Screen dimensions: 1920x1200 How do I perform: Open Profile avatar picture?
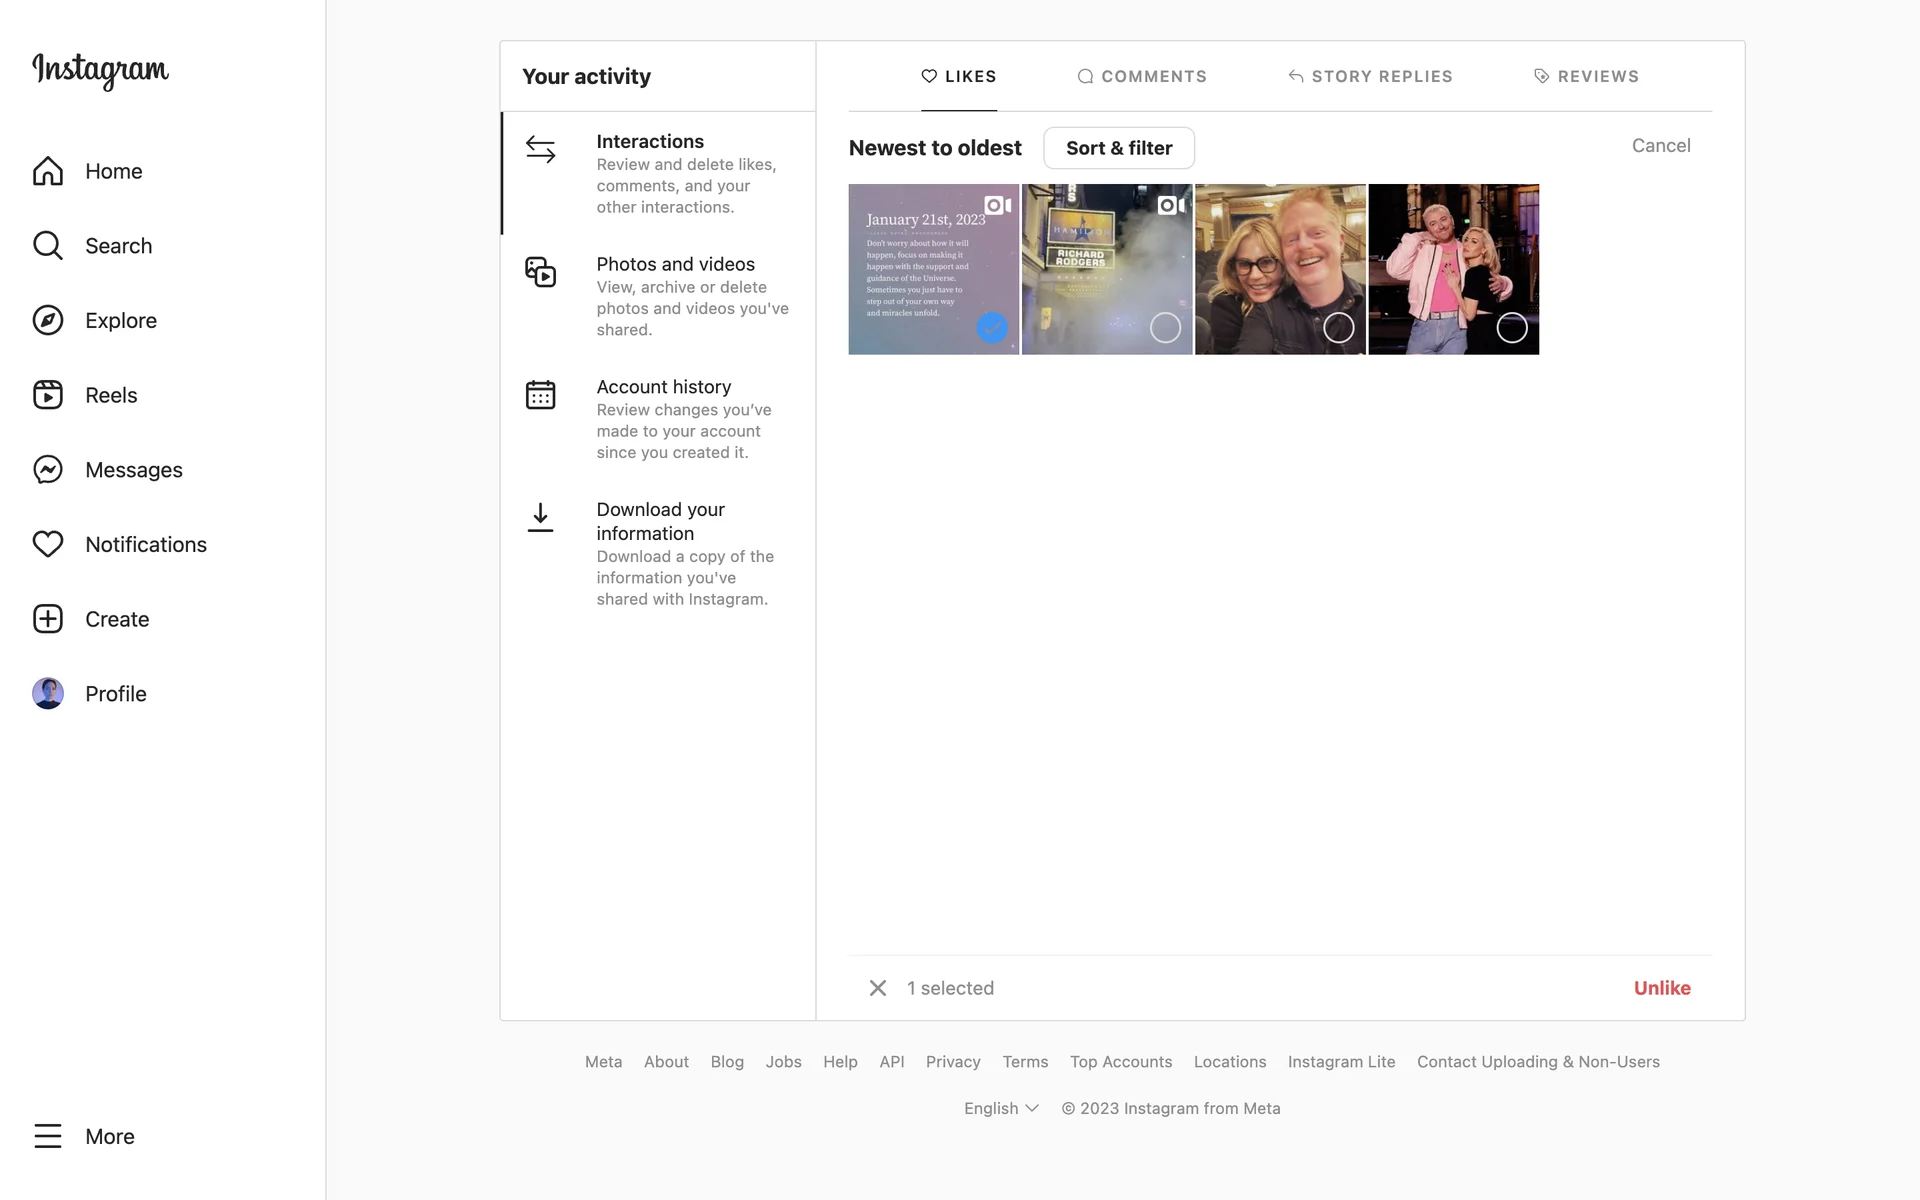48,693
